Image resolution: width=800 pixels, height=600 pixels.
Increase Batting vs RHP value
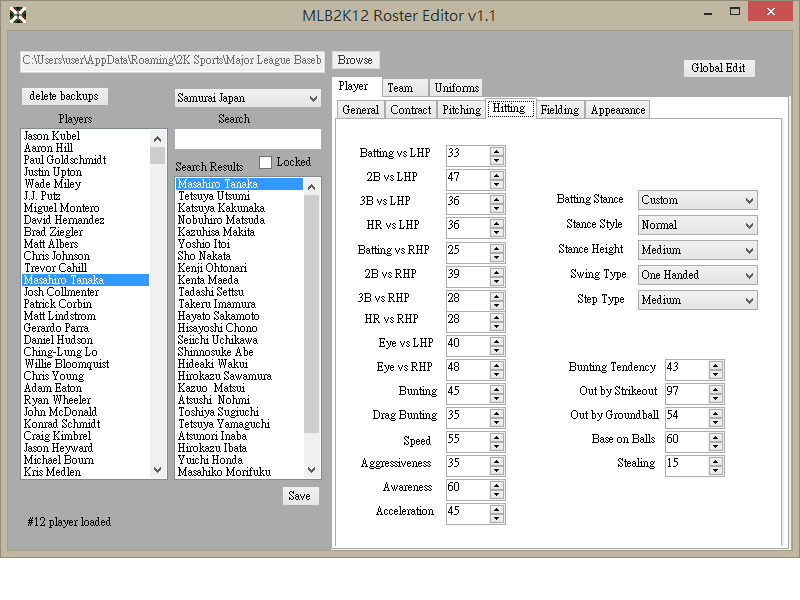point(496,248)
